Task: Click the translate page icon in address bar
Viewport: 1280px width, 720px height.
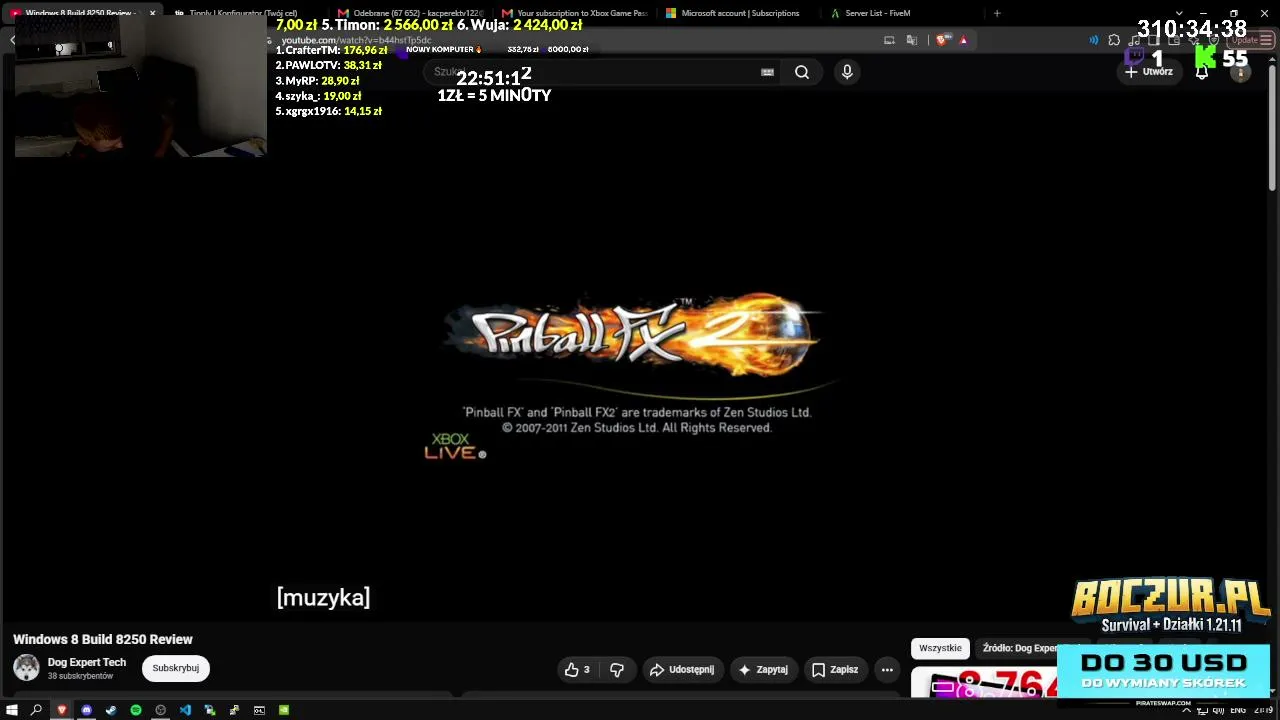Action: [911, 40]
